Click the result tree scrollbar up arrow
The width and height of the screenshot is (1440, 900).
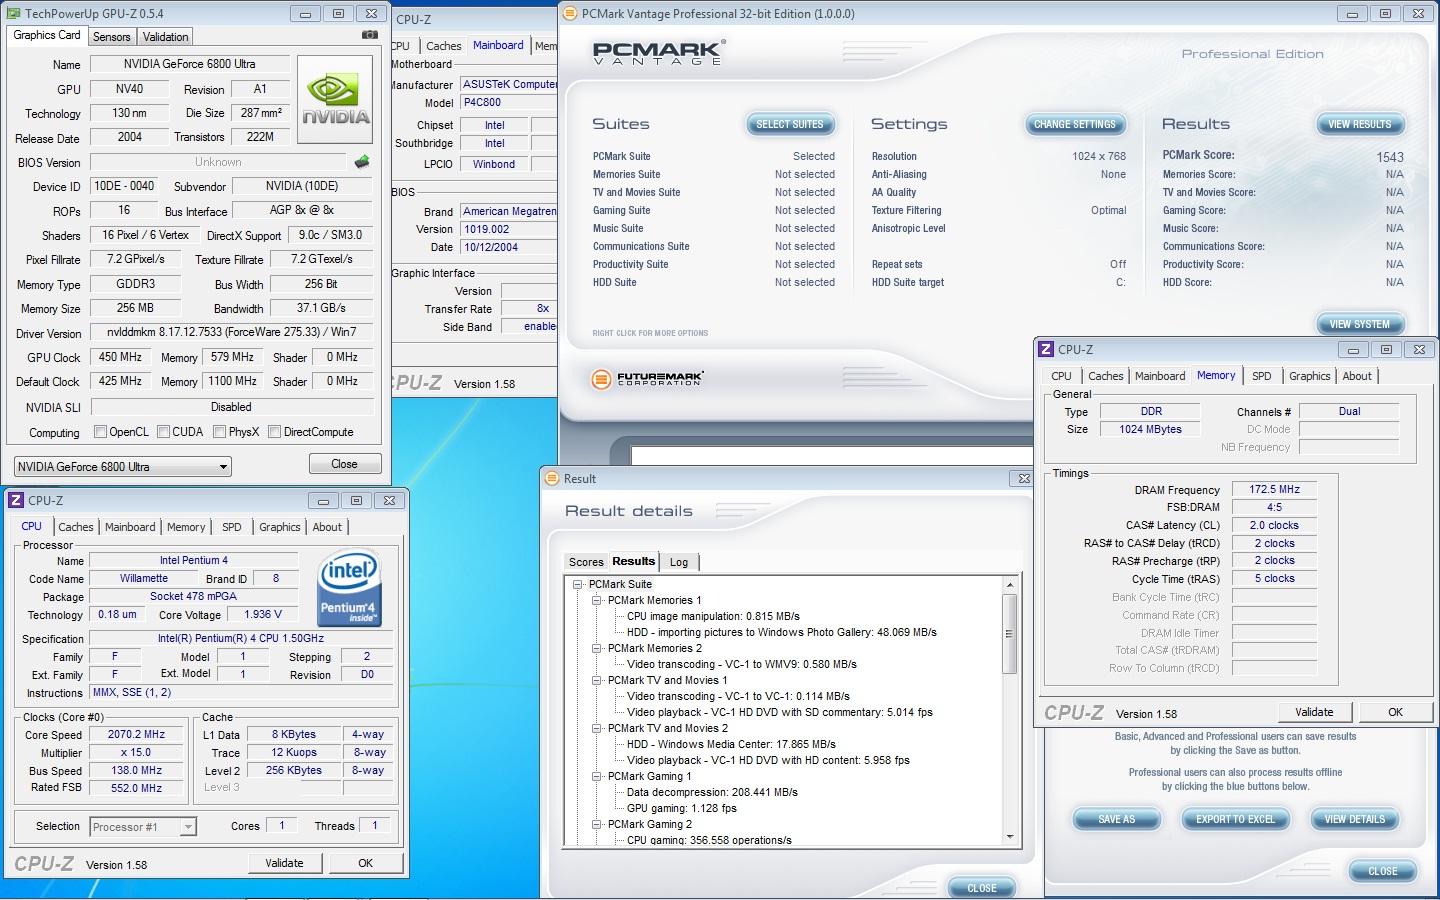(x=1010, y=585)
